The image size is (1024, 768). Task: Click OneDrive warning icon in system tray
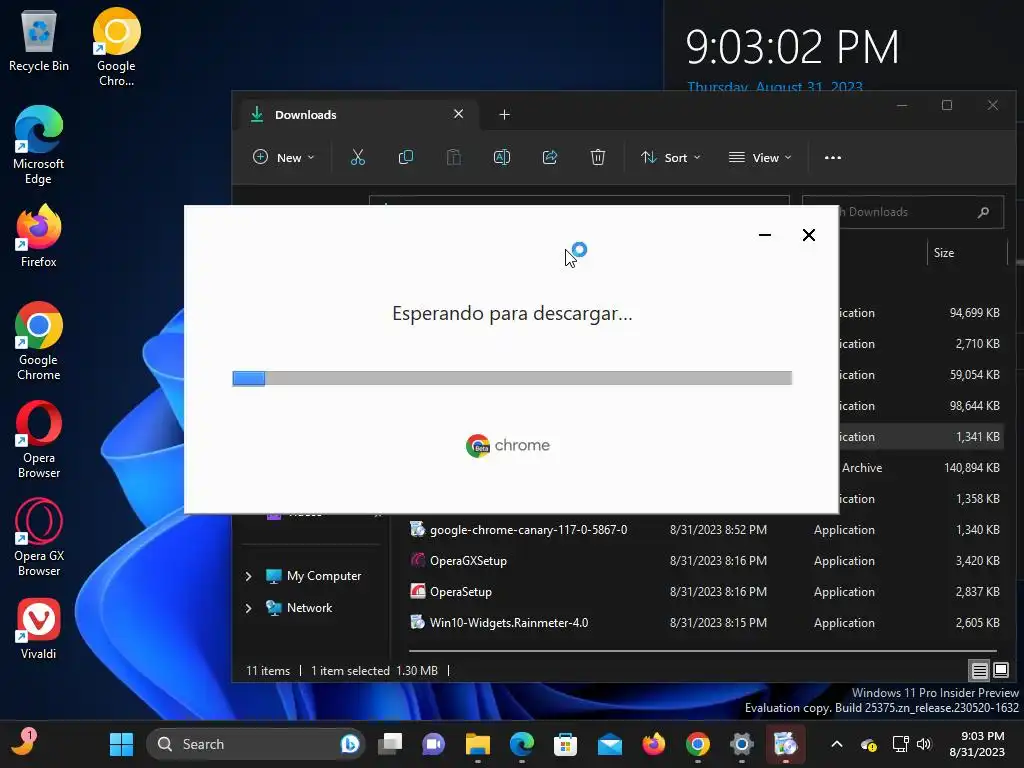(869, 744)
